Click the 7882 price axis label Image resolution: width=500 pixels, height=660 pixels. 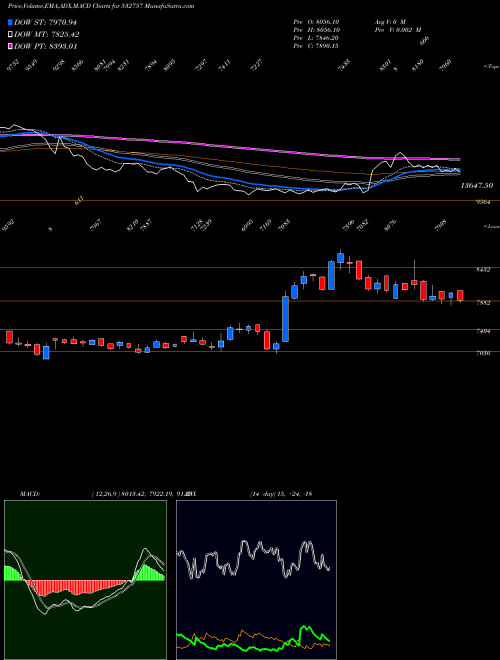[x=483, y=303]
